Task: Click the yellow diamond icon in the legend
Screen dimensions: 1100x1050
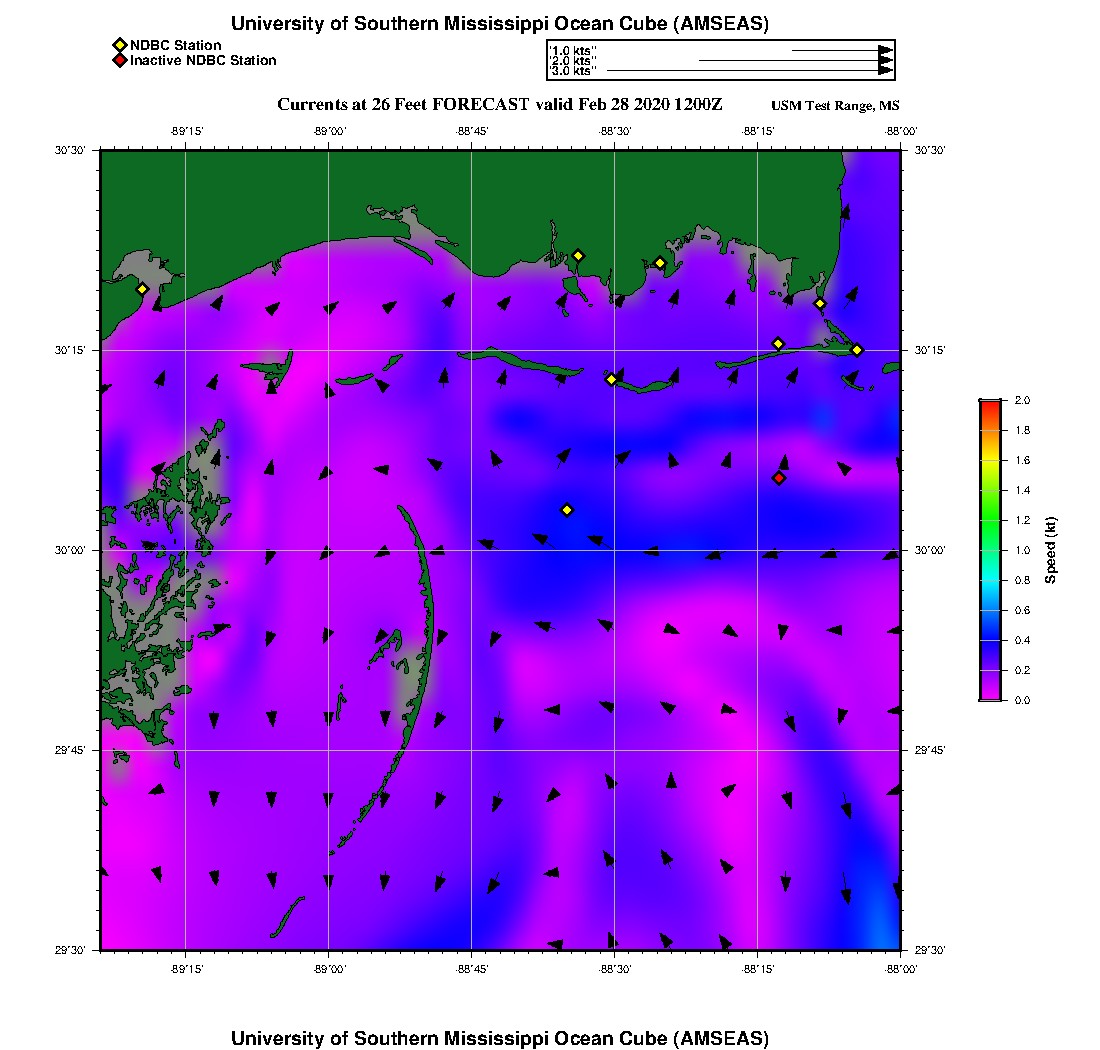Action: (119, 45)
